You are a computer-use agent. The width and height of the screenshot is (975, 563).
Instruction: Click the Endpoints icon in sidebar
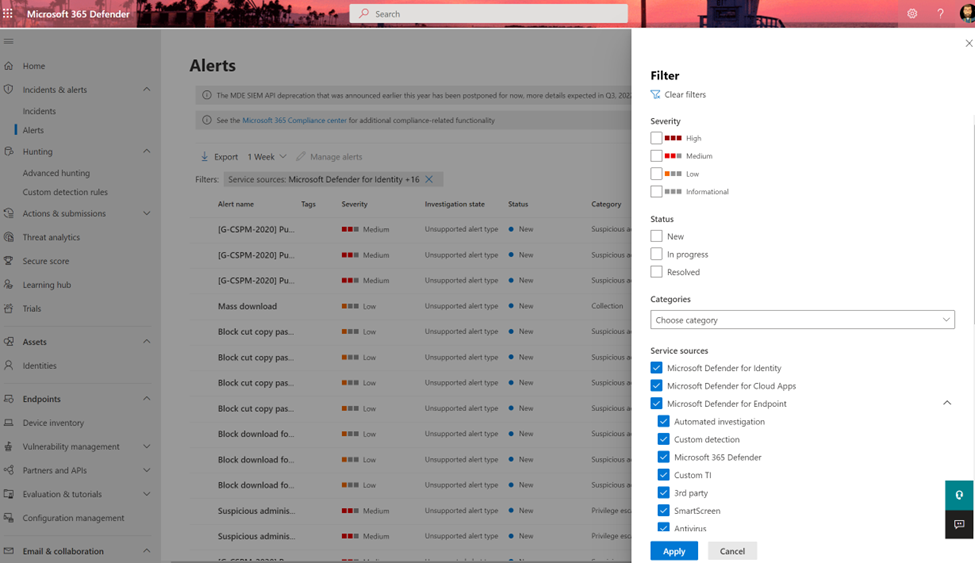click(8, 399)
